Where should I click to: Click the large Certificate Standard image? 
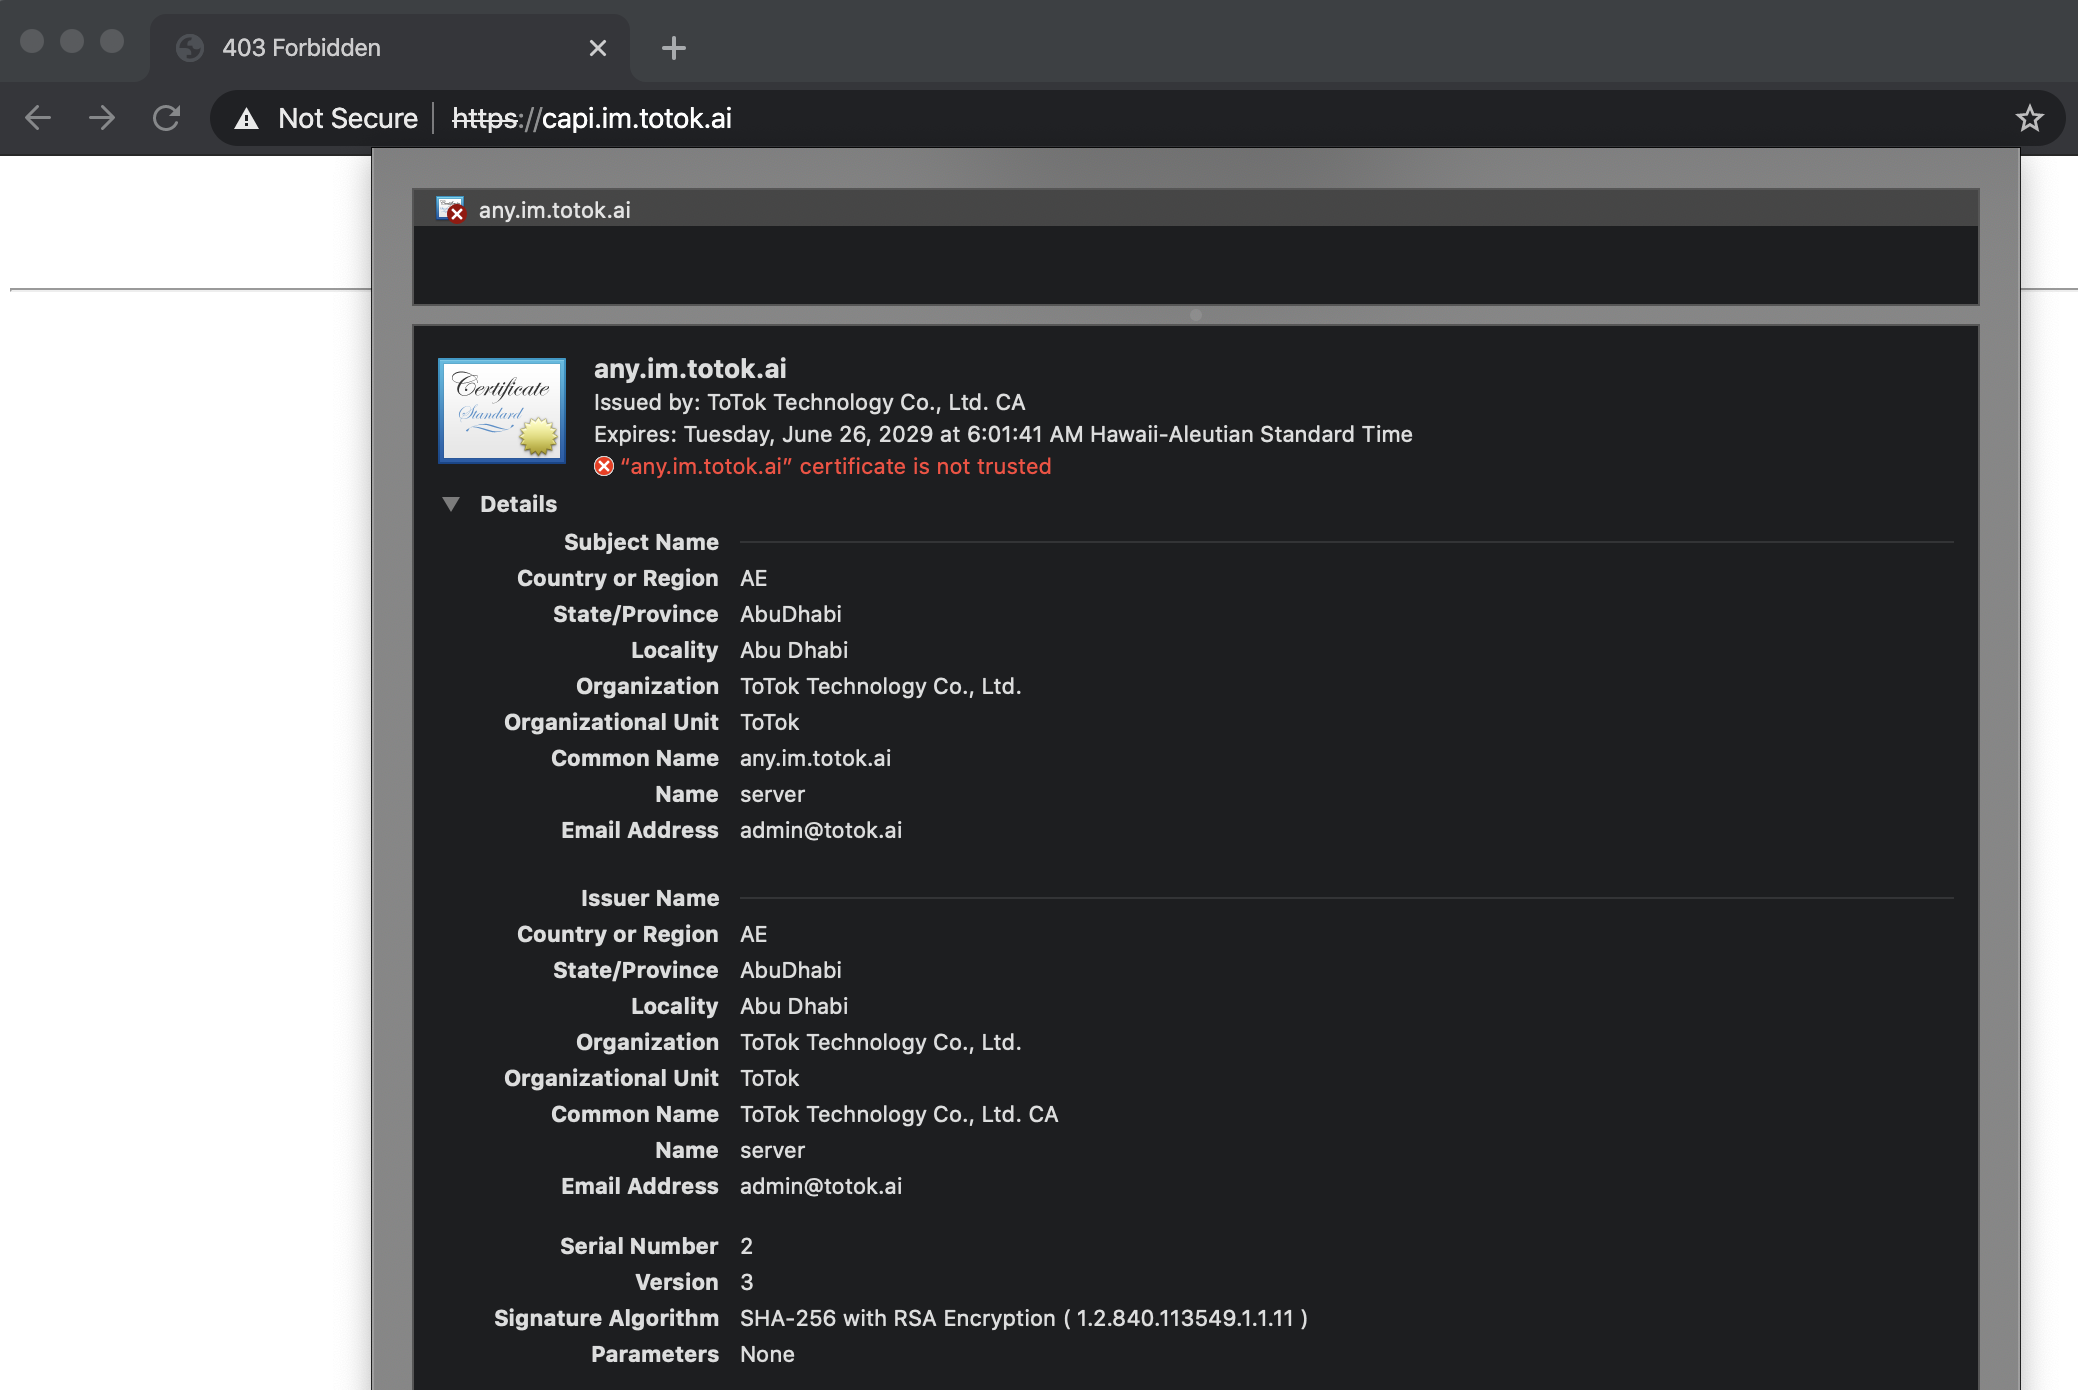click(x=502, y=411)
